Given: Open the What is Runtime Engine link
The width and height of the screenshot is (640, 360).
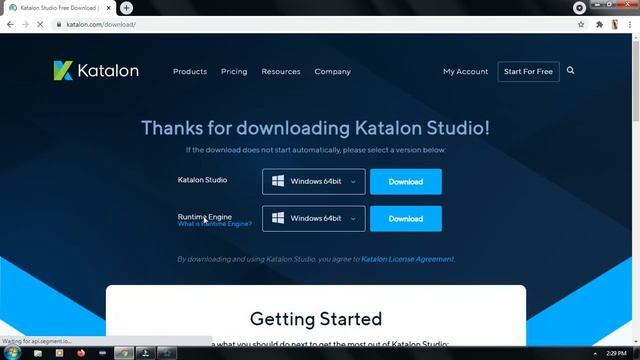Looking at the screenshot, I should pyautogui.click(x=215, y=224).
